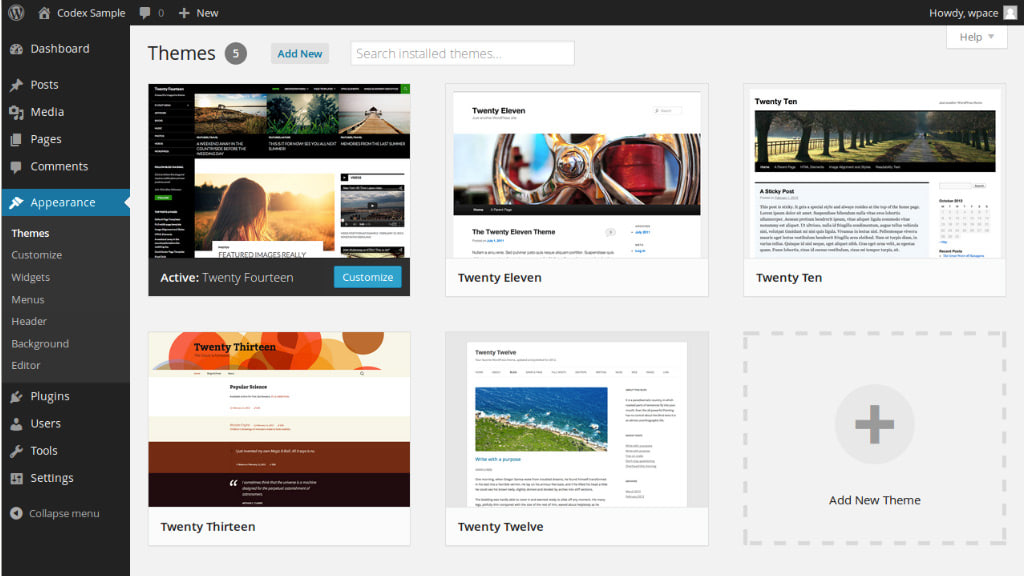Click the Settings sliders icon
This screenshot has height=576, width=1025.
[16, 478]
